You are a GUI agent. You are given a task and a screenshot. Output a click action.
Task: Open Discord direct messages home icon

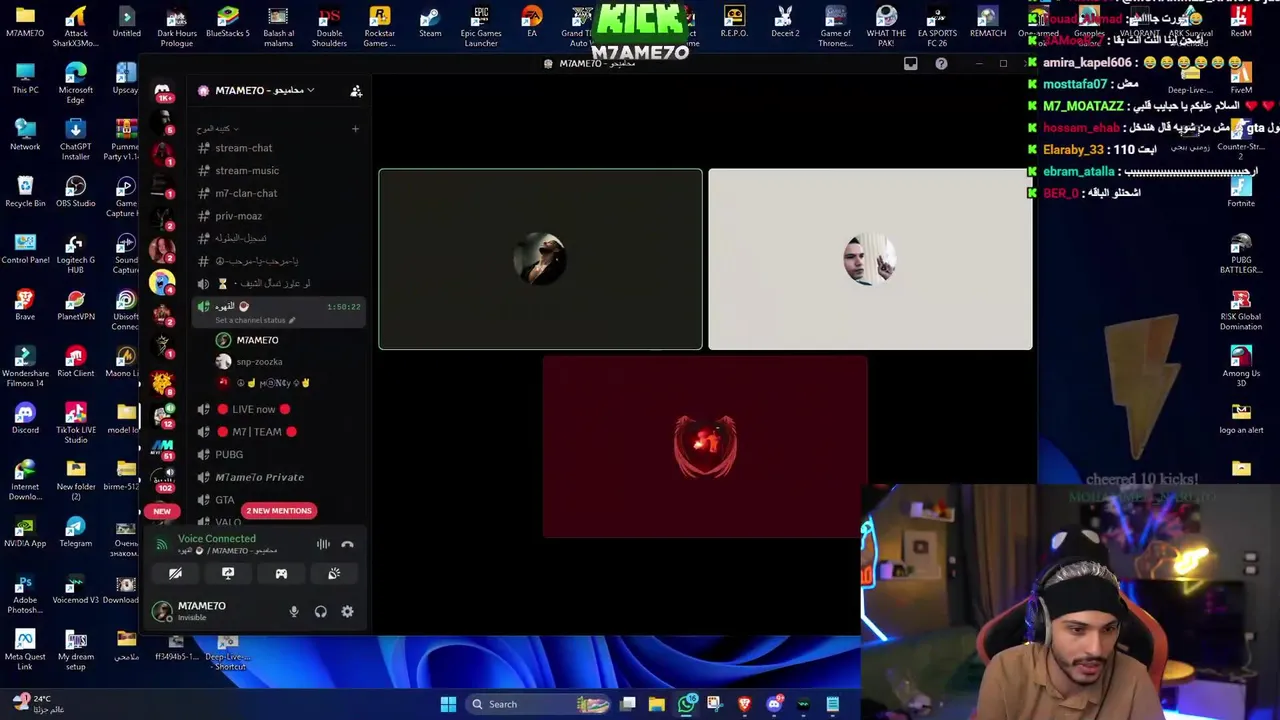pyautogui.click(x=162, y=91)
